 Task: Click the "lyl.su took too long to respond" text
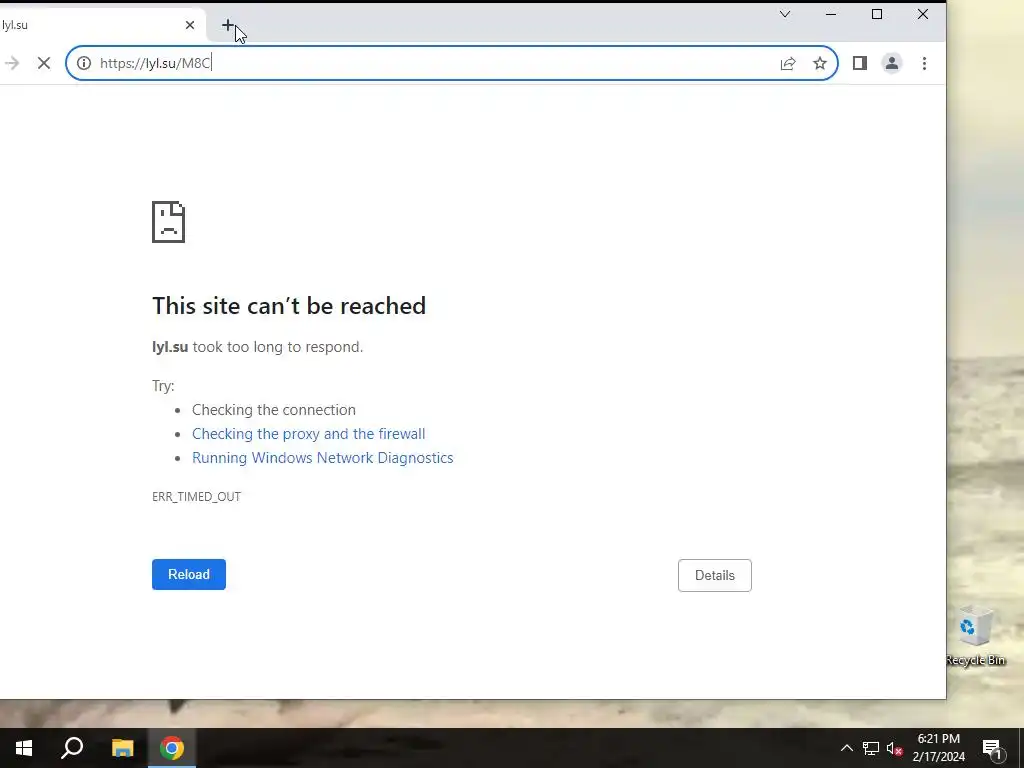(257, 347)
